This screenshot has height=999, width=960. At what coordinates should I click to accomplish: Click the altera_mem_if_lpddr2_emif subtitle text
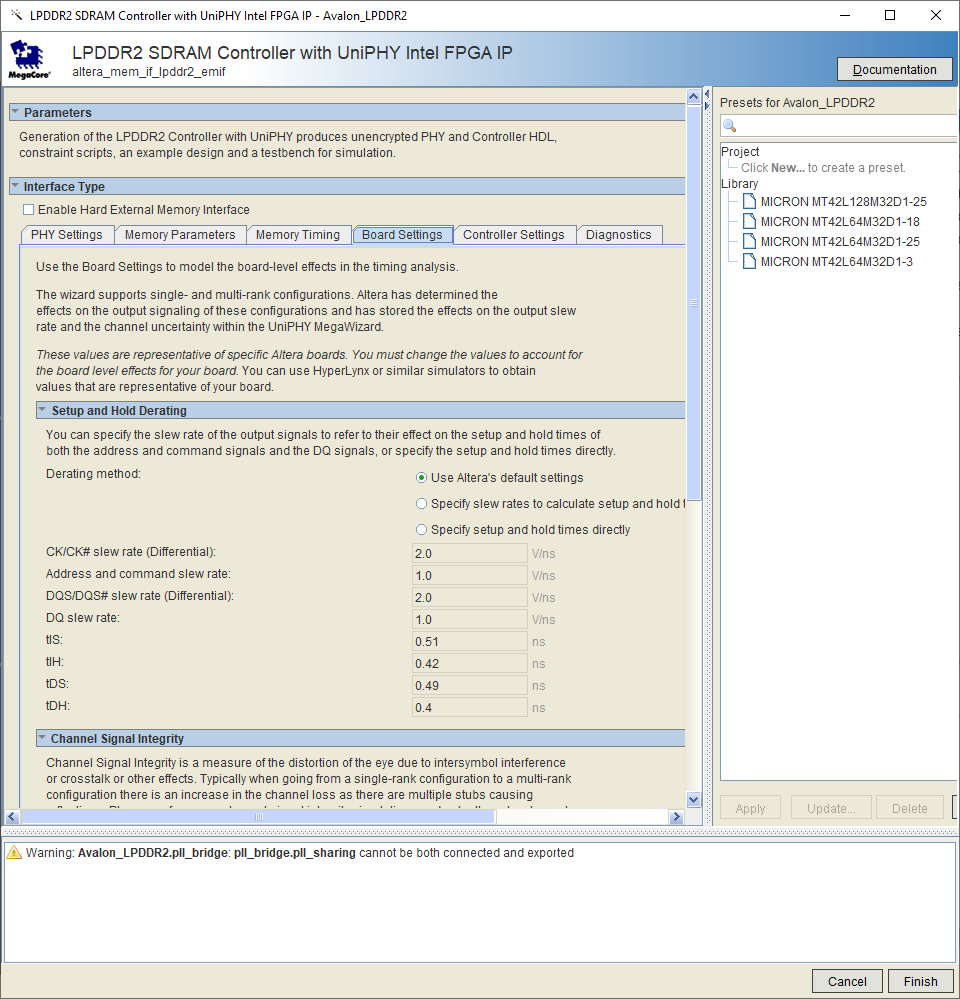coord(148,71)
